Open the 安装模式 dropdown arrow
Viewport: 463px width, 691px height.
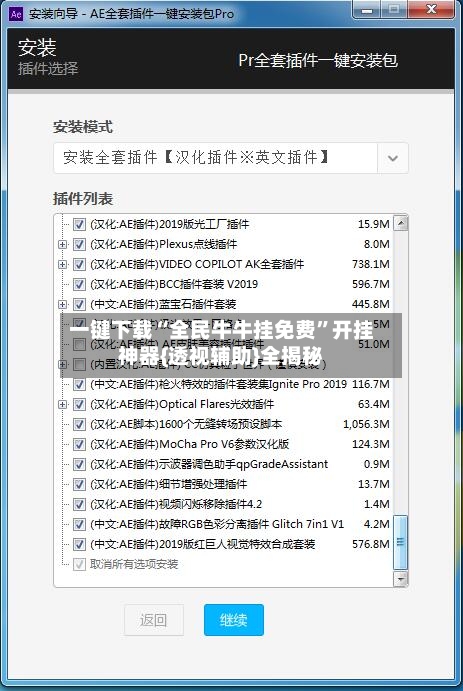[393, 158]
